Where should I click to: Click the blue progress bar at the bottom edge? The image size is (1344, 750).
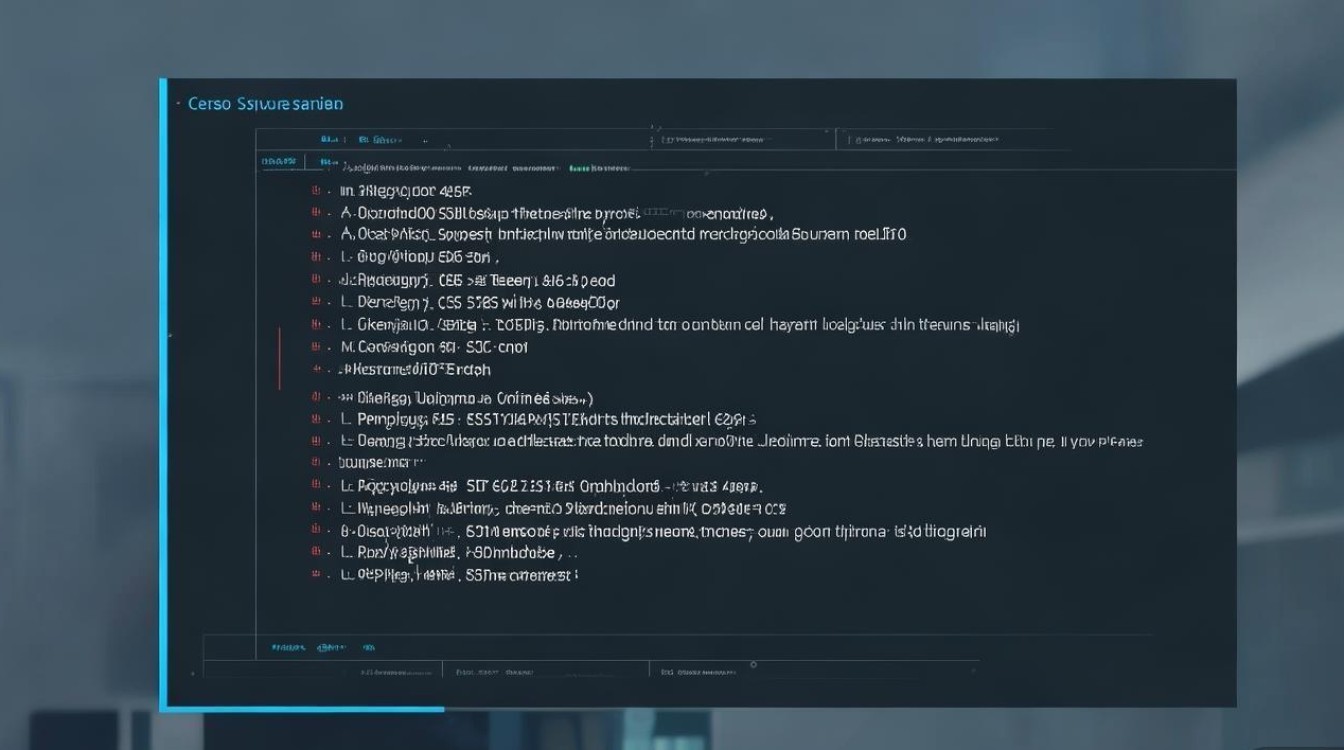pyautogui.click(x=300, y=707)
